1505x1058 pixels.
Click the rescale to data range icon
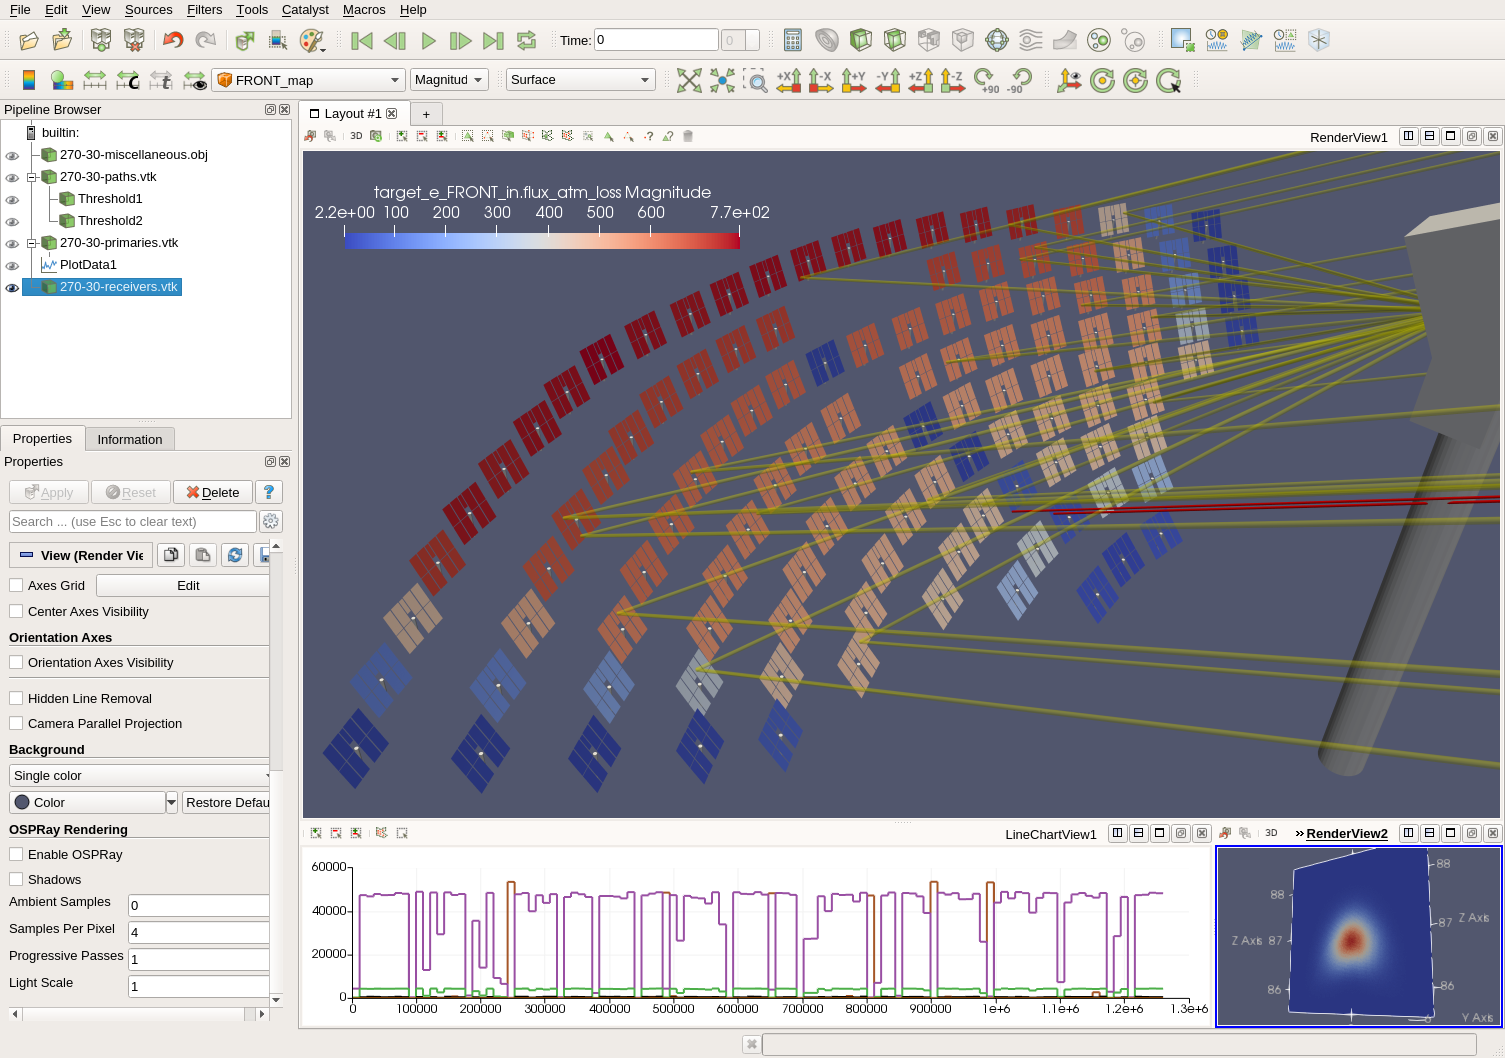[95, 81]
